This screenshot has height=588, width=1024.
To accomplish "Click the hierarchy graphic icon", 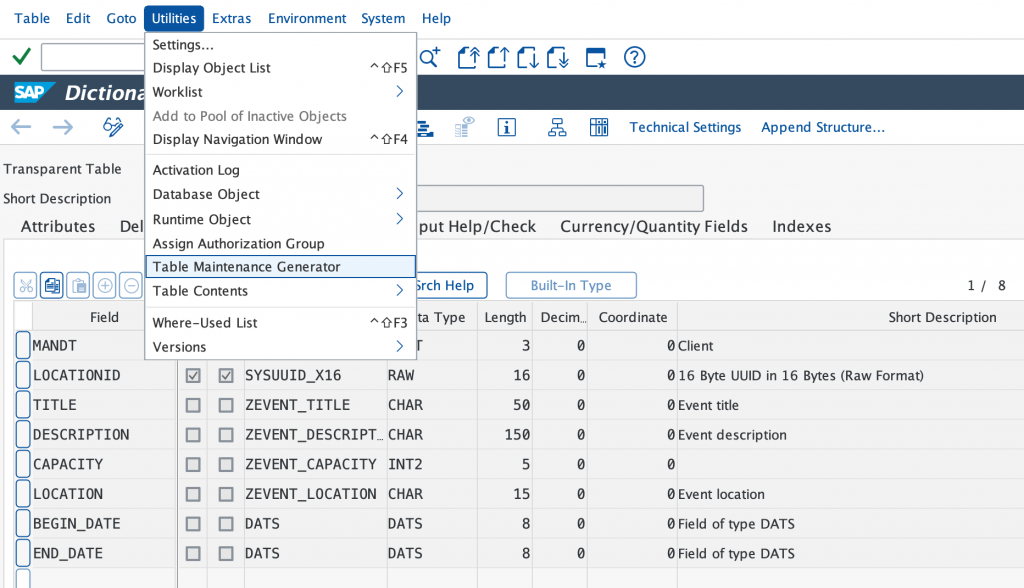I will [556, 127].
